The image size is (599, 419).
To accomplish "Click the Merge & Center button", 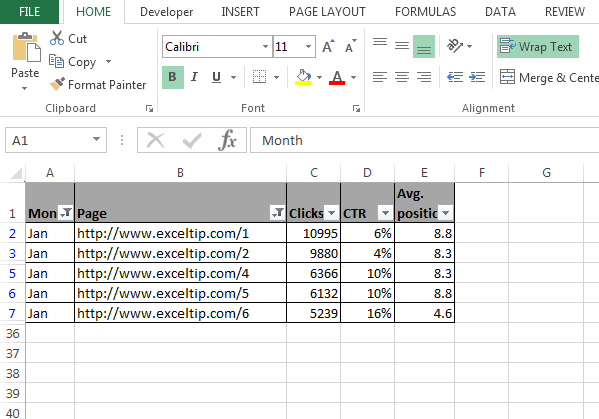I will pos(549,78).
